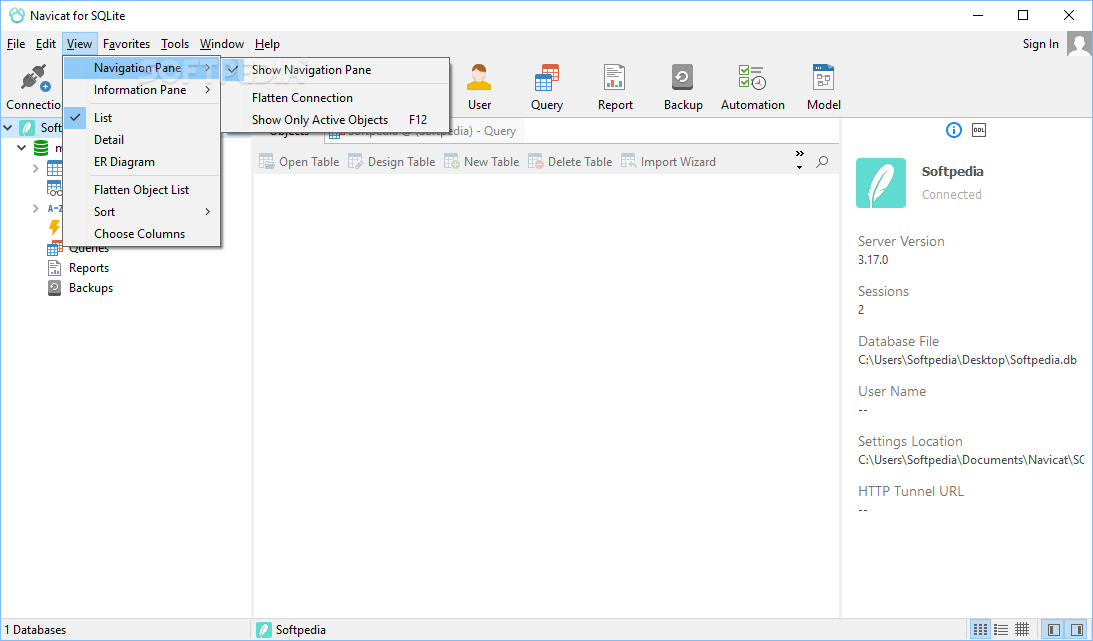Collapse the Softpedia connection tree node
Screen dimensions: 1093x641
coord(8,128)
